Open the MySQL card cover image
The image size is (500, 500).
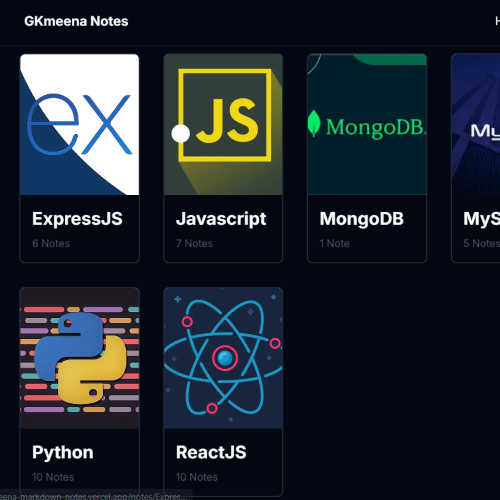click(x=476, y=125)
